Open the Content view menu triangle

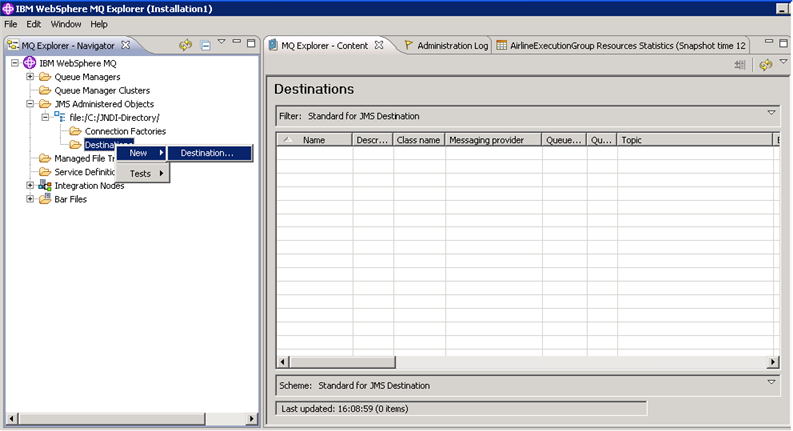point(783,61)
